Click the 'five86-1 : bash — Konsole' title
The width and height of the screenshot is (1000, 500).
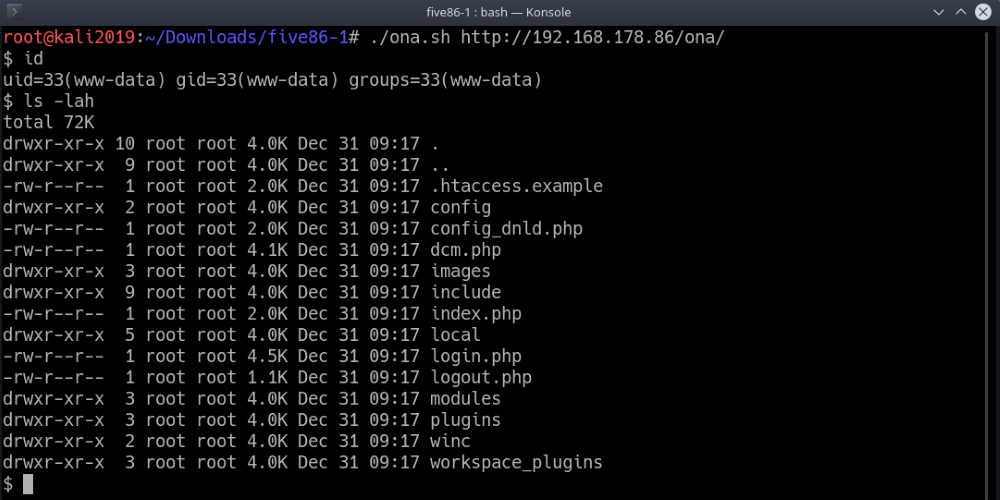point(500,12)
